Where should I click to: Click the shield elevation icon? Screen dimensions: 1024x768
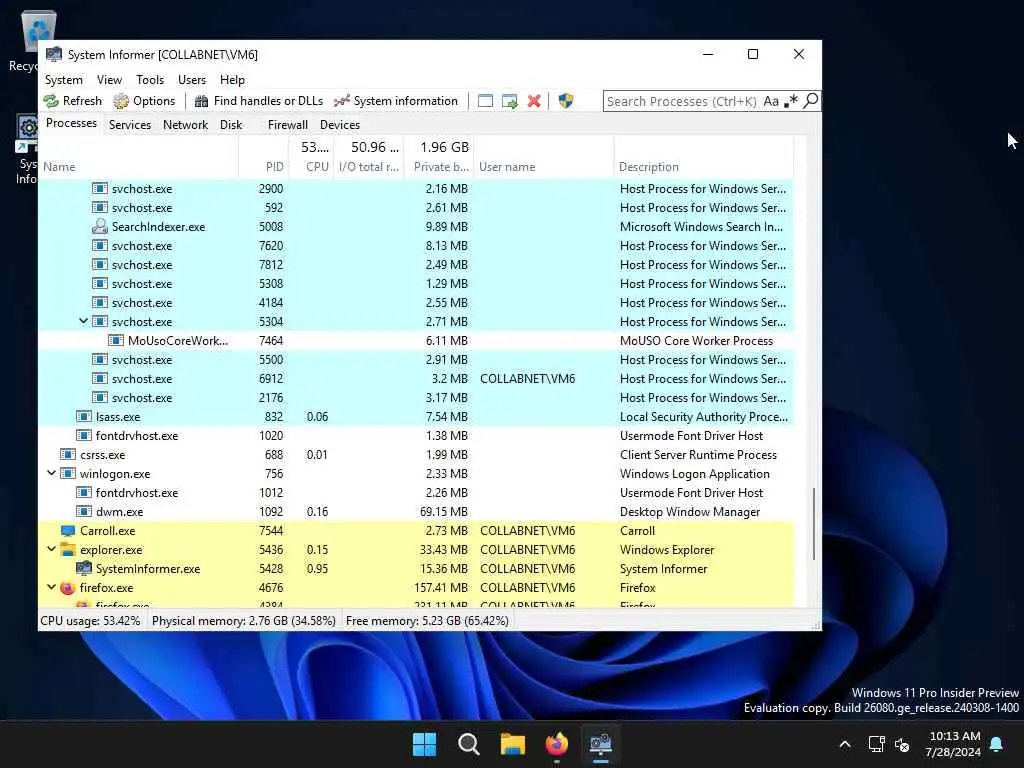tap(566, 101)
